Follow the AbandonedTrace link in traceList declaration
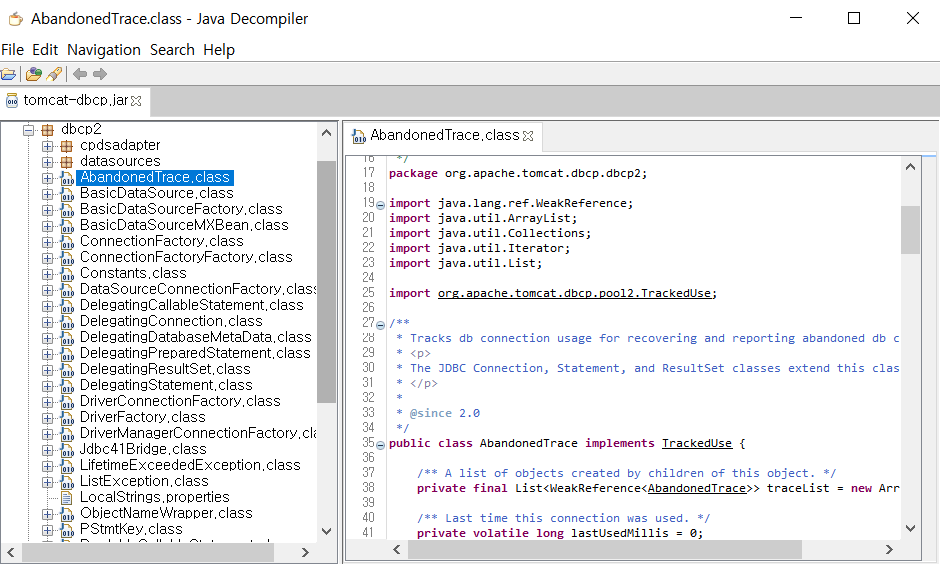Viewport: 940px width, 564px height. coord(697,488)
